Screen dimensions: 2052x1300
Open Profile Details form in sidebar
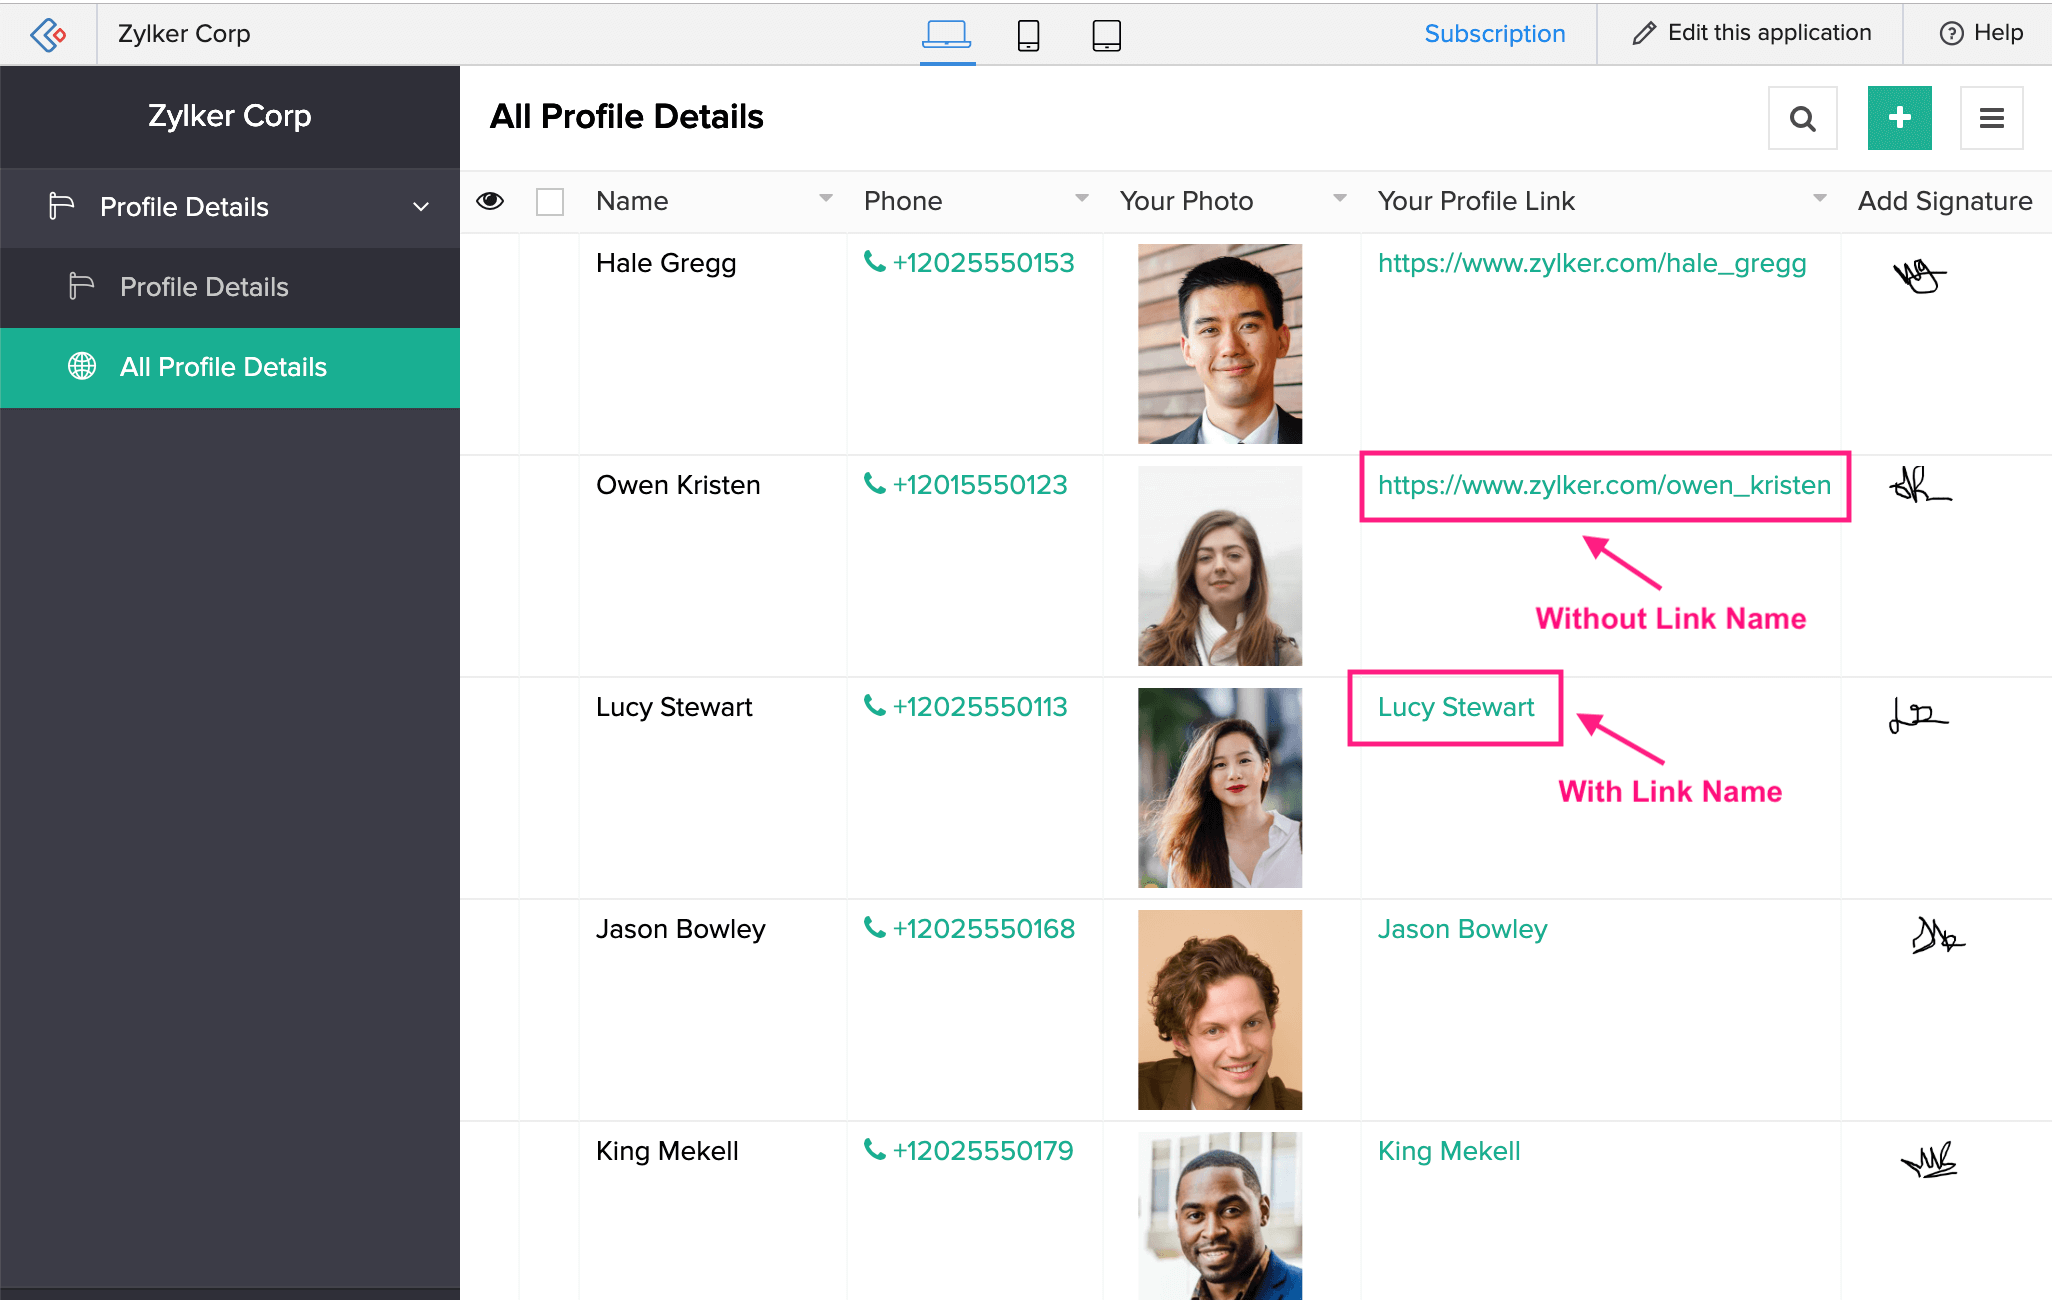[x=204, y=287]
